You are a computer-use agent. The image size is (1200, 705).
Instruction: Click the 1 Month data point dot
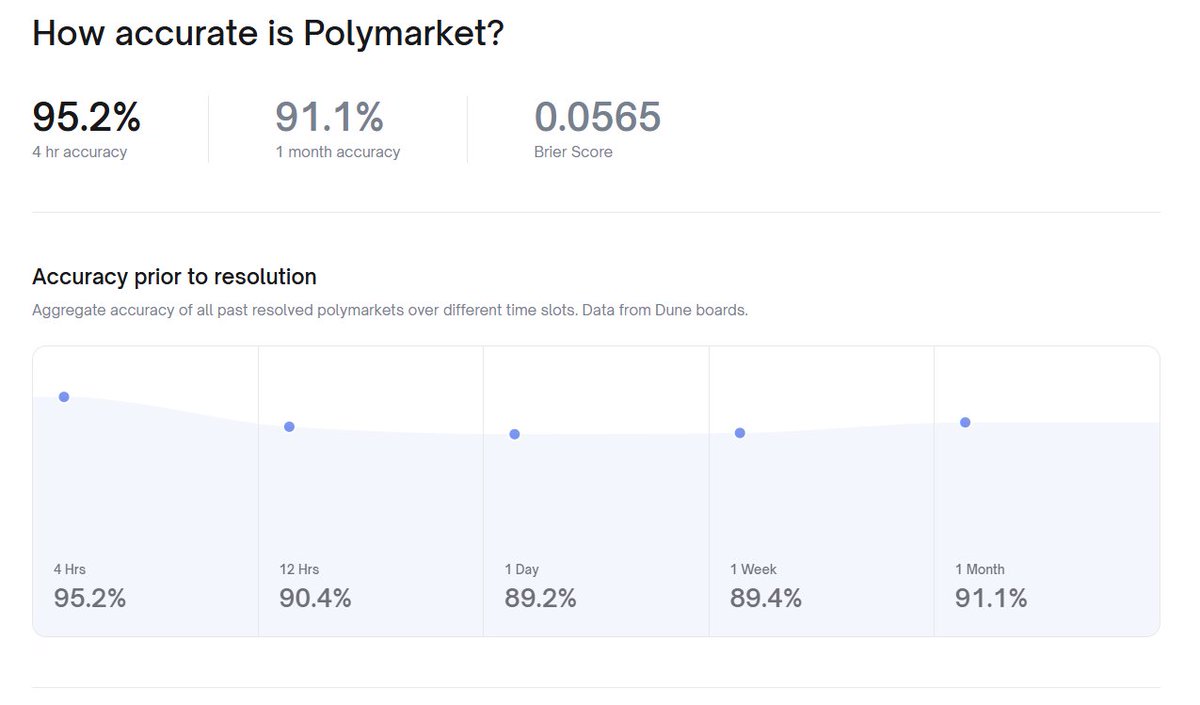click(x=965, y=422)
